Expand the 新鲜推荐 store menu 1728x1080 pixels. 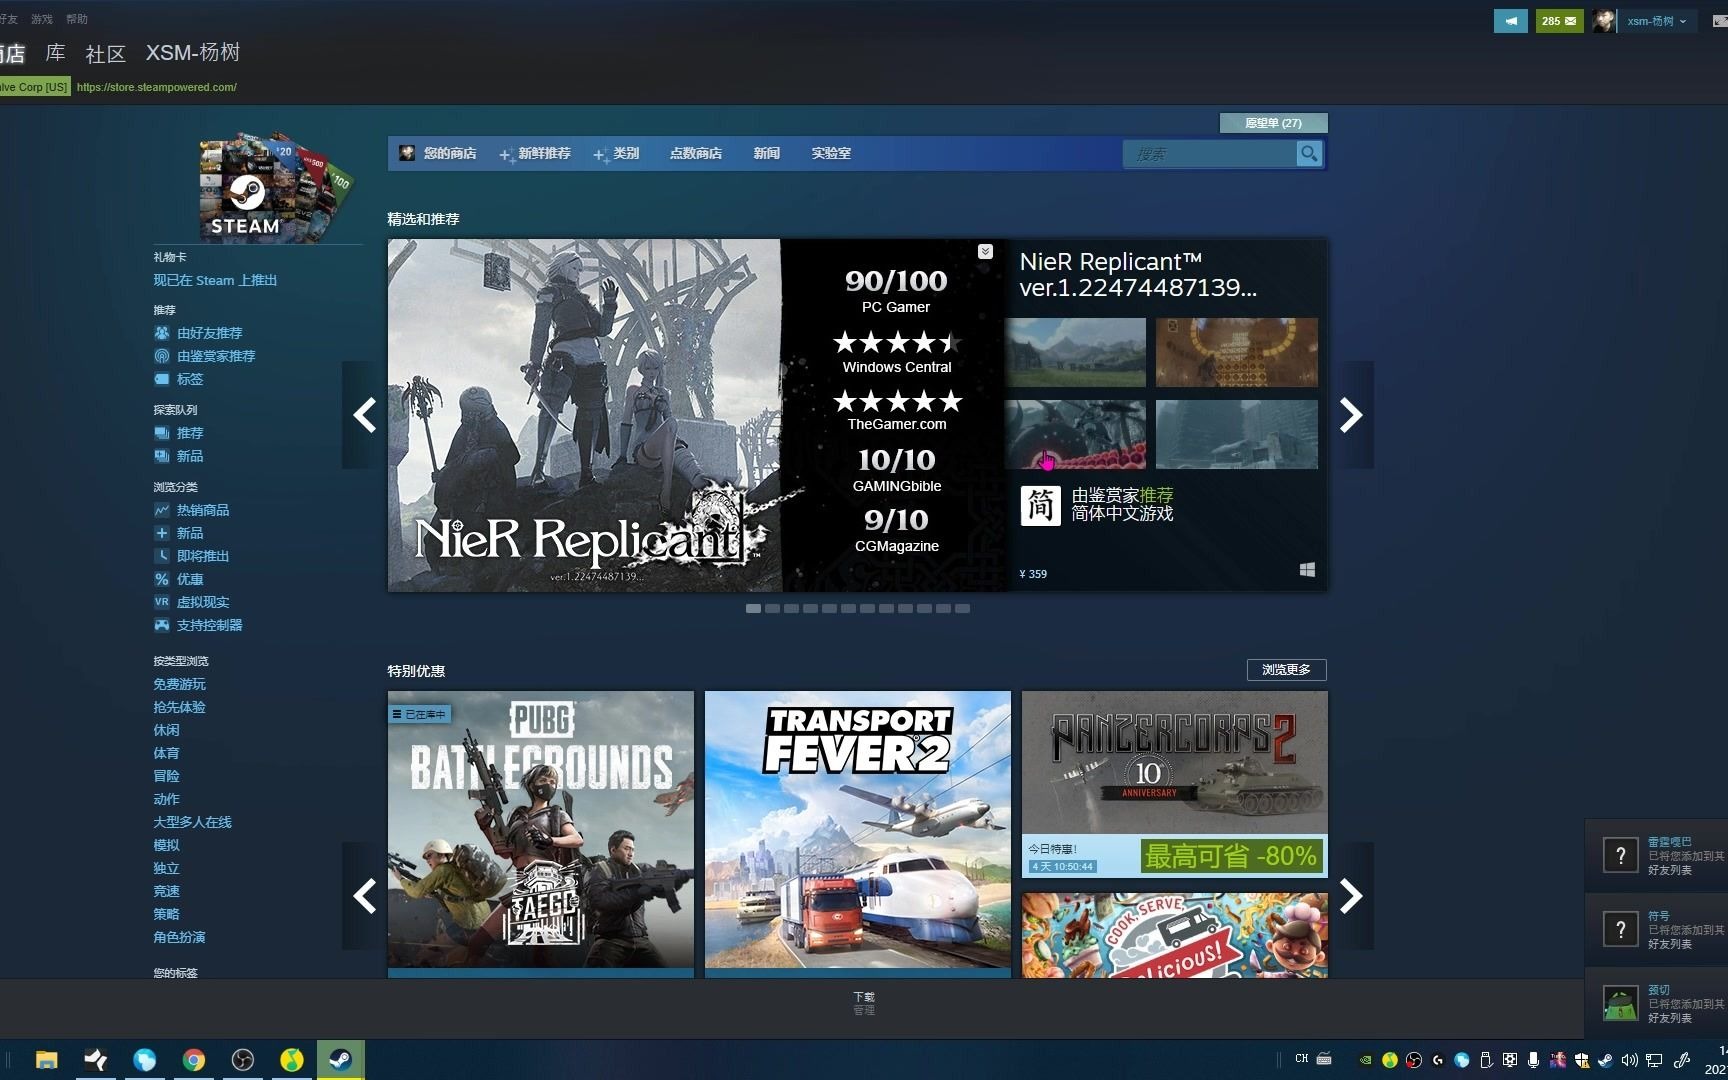[535, 154]
